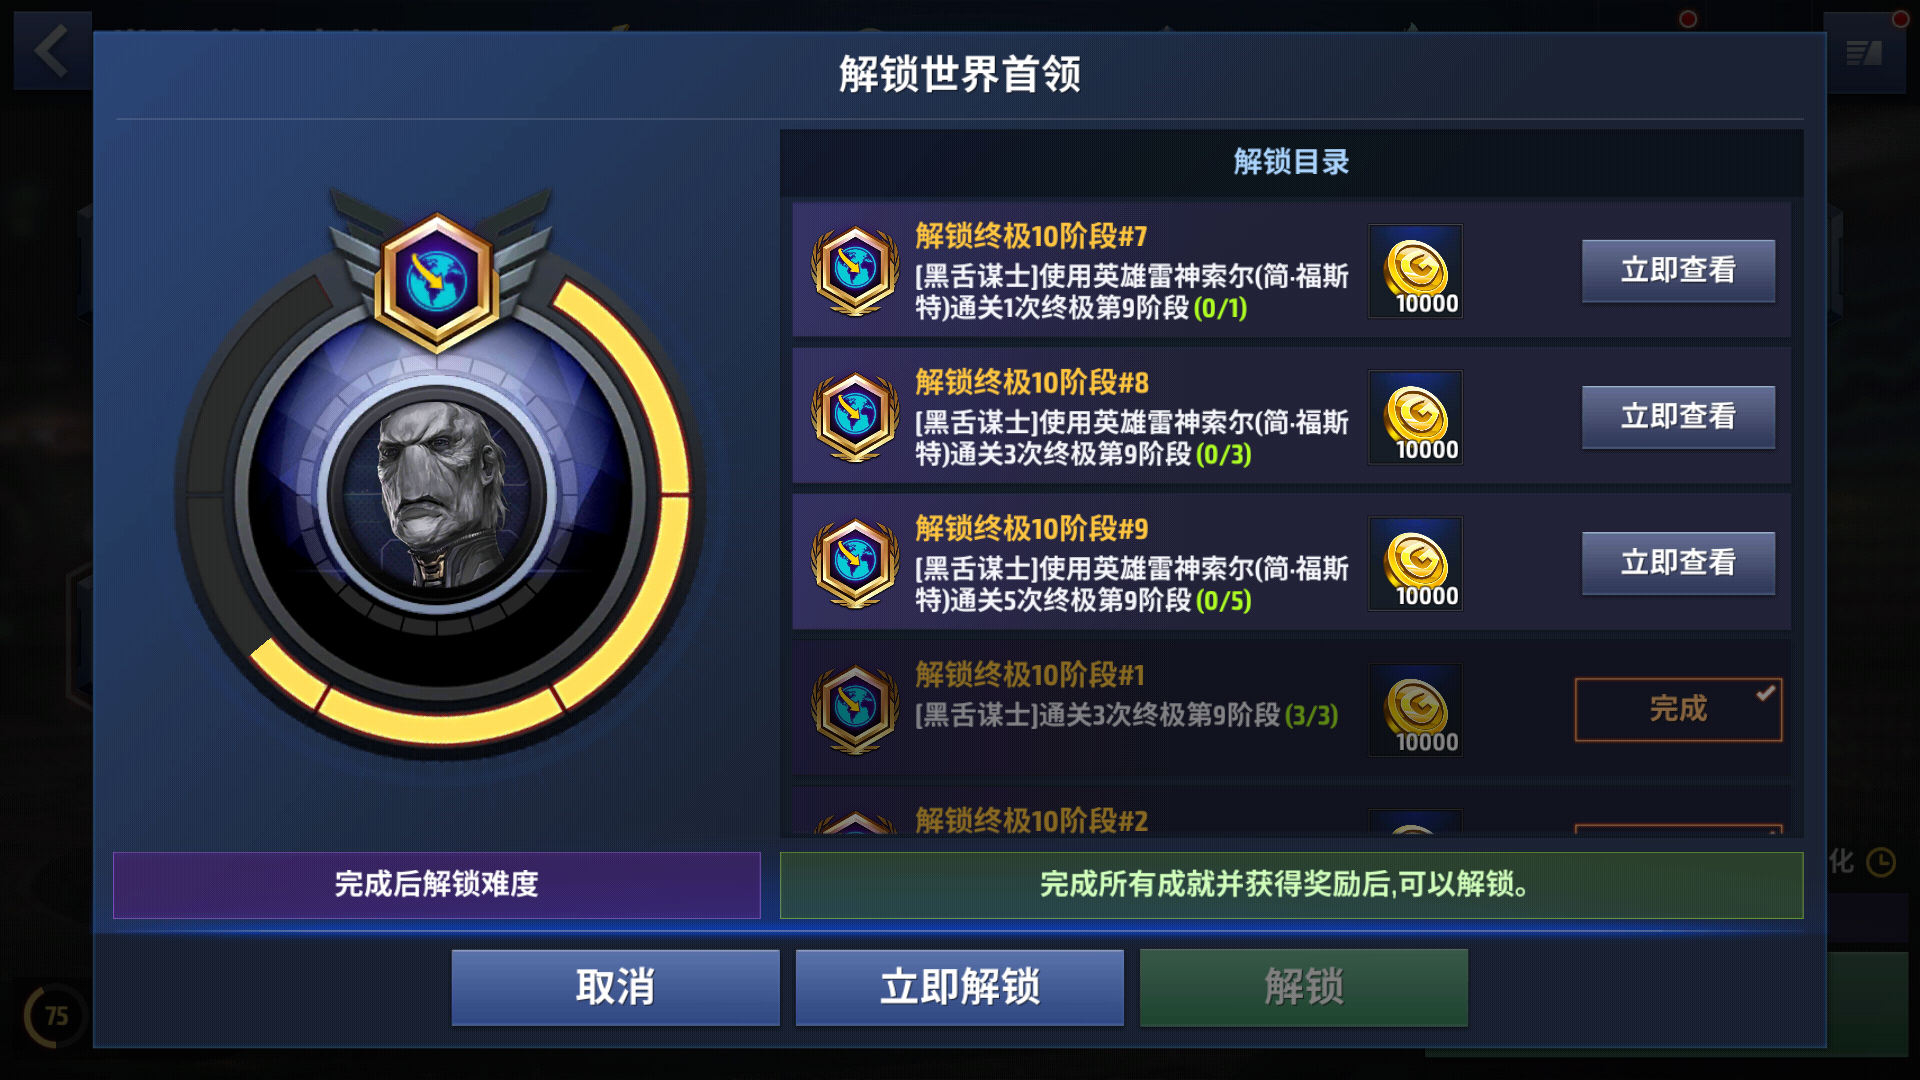Open the list menu icon top right

1864,52
